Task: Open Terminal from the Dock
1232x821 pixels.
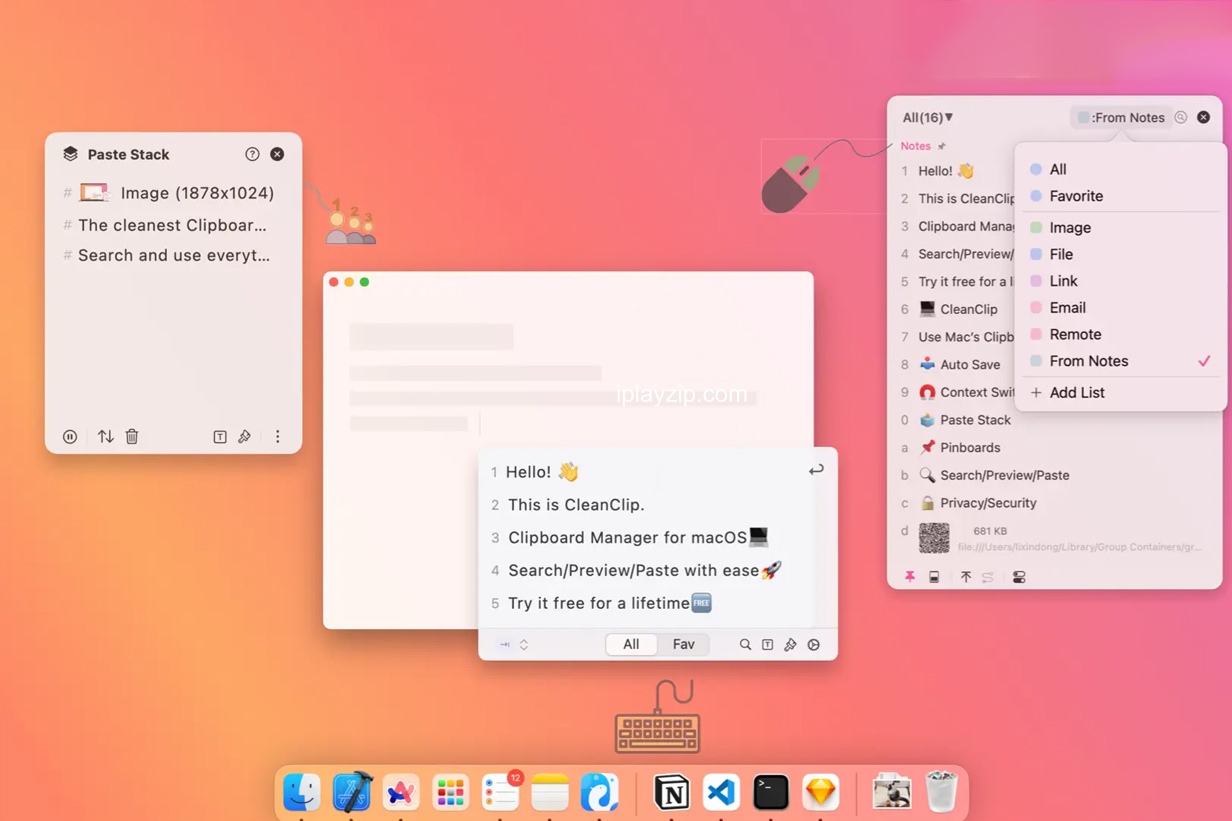Action: pos(771,792)
